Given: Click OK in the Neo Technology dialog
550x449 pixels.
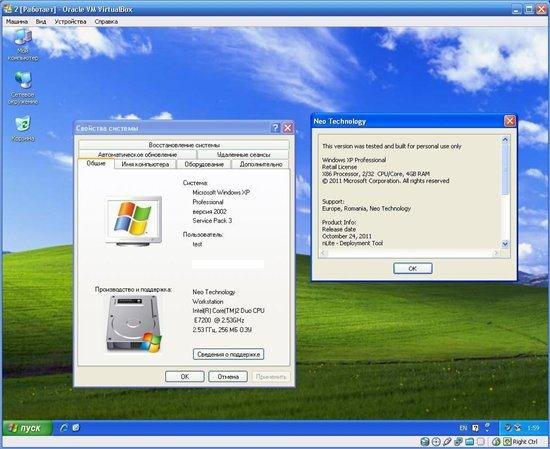Looking at the screenshot, I should (413, 268).
